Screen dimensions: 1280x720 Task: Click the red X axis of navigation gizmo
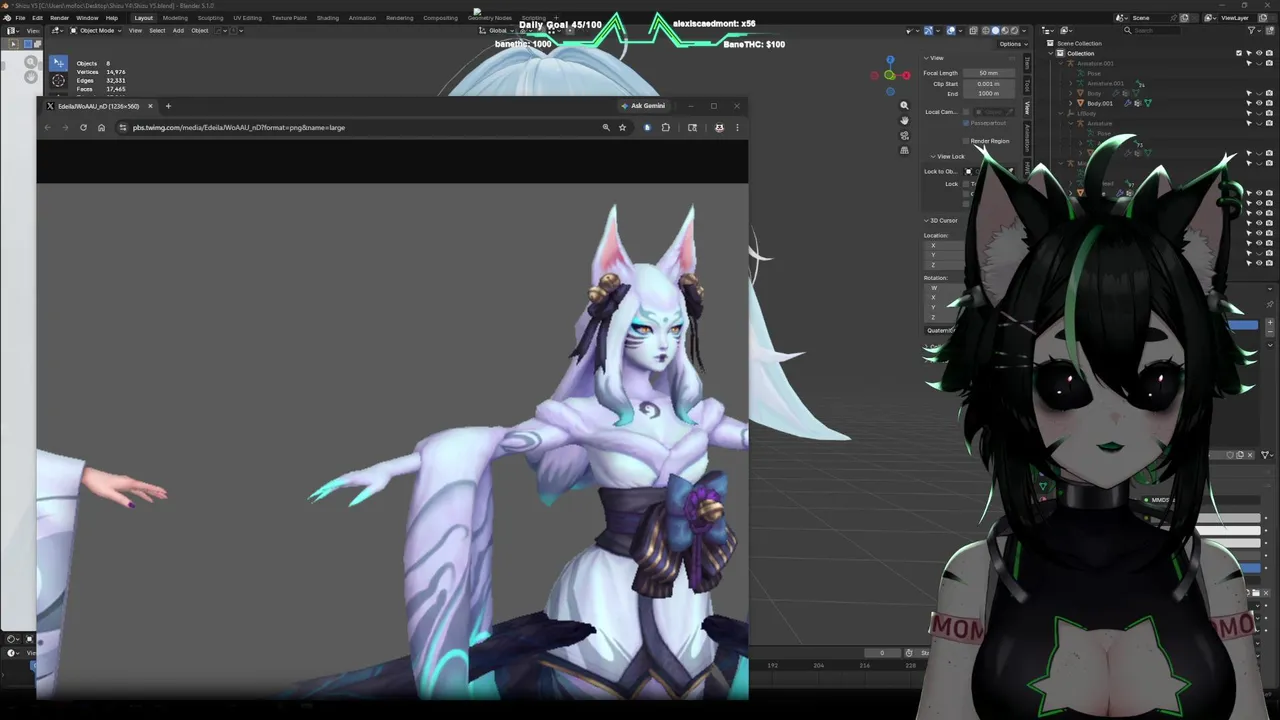(x=907, y=75)
